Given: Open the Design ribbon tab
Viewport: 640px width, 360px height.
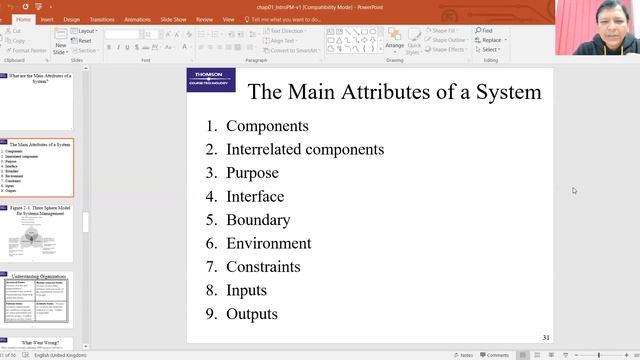Looking at the screenshot, I should (x=71, y=19).
